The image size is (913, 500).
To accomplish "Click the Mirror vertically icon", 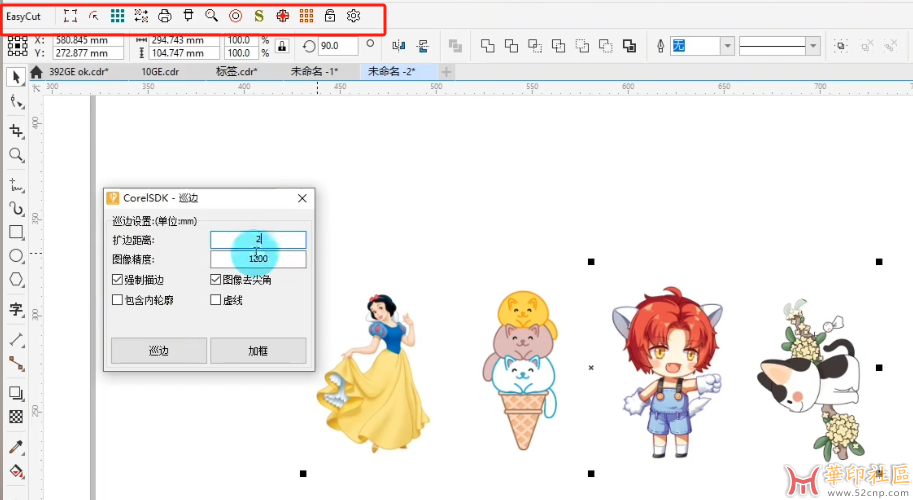I will [x=423, y=46].
